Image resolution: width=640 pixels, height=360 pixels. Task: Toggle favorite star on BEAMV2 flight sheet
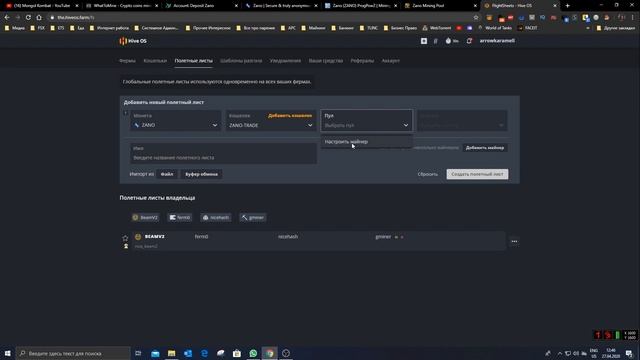(x=125, y=238)
